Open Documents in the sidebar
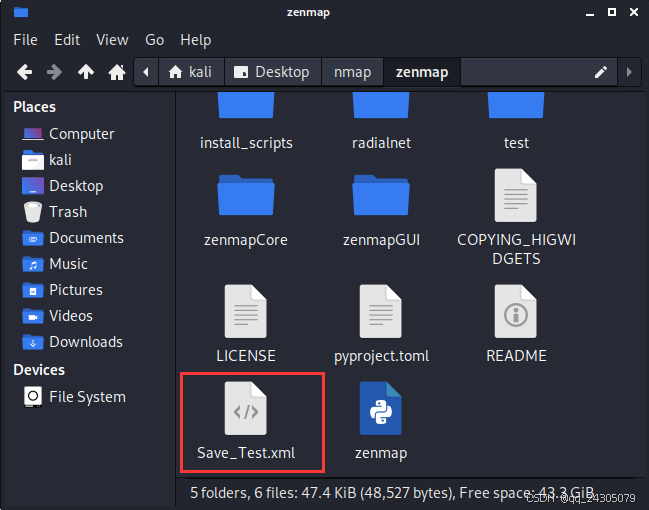Screen dimensions: 649x510 point(73,238)
